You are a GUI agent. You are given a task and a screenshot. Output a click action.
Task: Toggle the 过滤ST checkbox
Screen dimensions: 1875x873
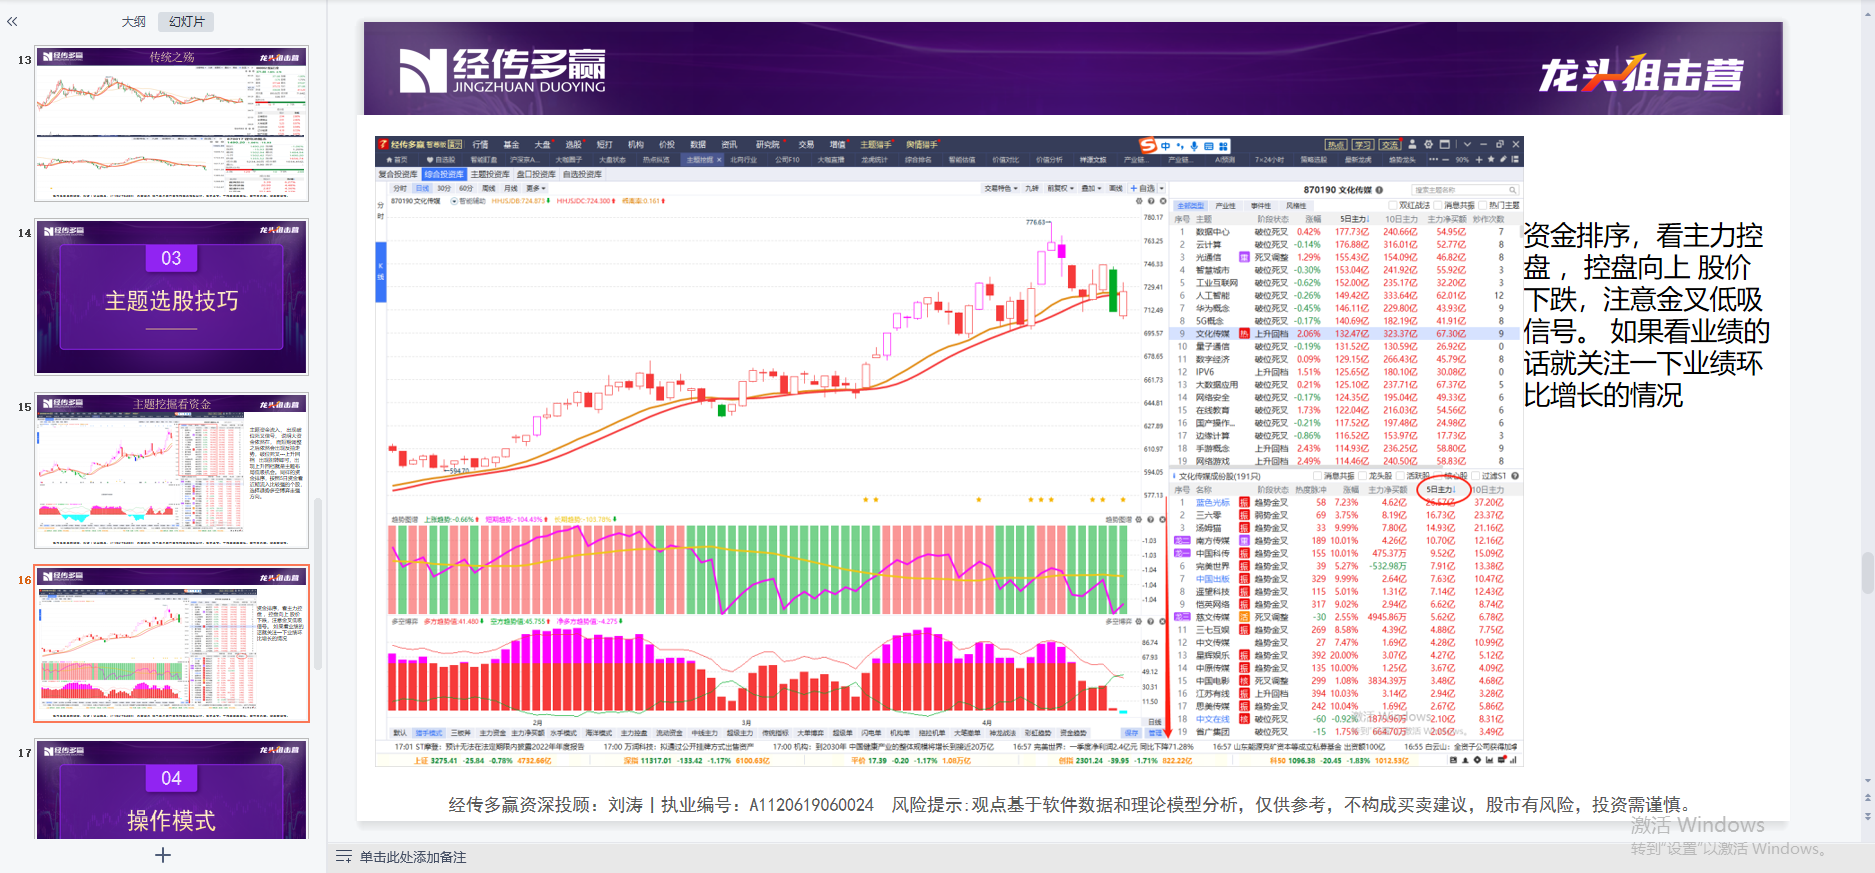pos(1475,476)
